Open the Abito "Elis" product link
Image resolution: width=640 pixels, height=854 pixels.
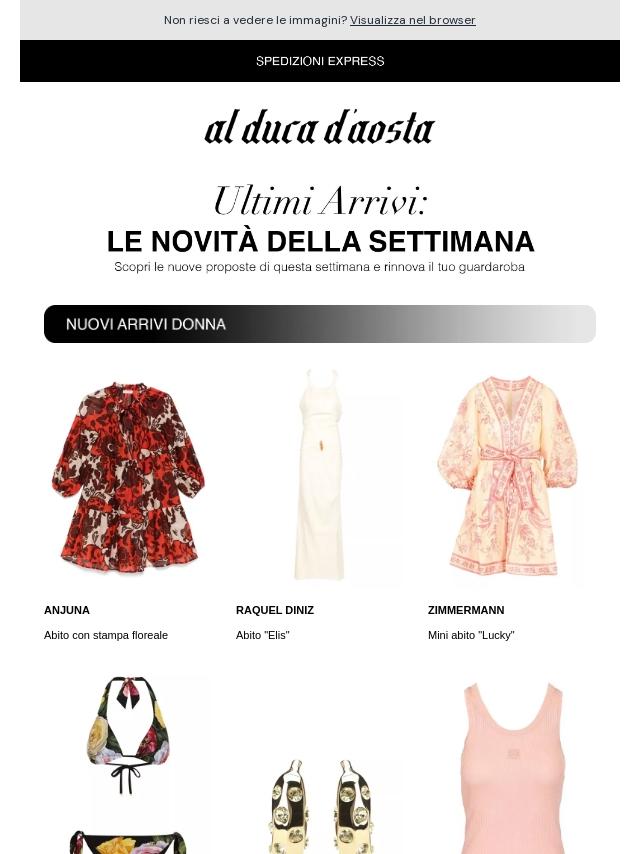click(263, 635)
